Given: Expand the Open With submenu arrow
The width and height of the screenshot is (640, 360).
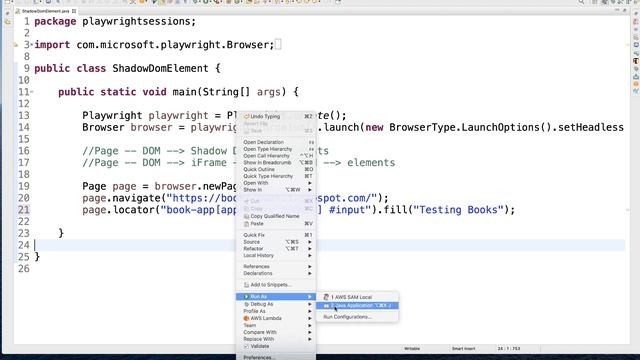Looking at the screenshot, I should [310, 183].
